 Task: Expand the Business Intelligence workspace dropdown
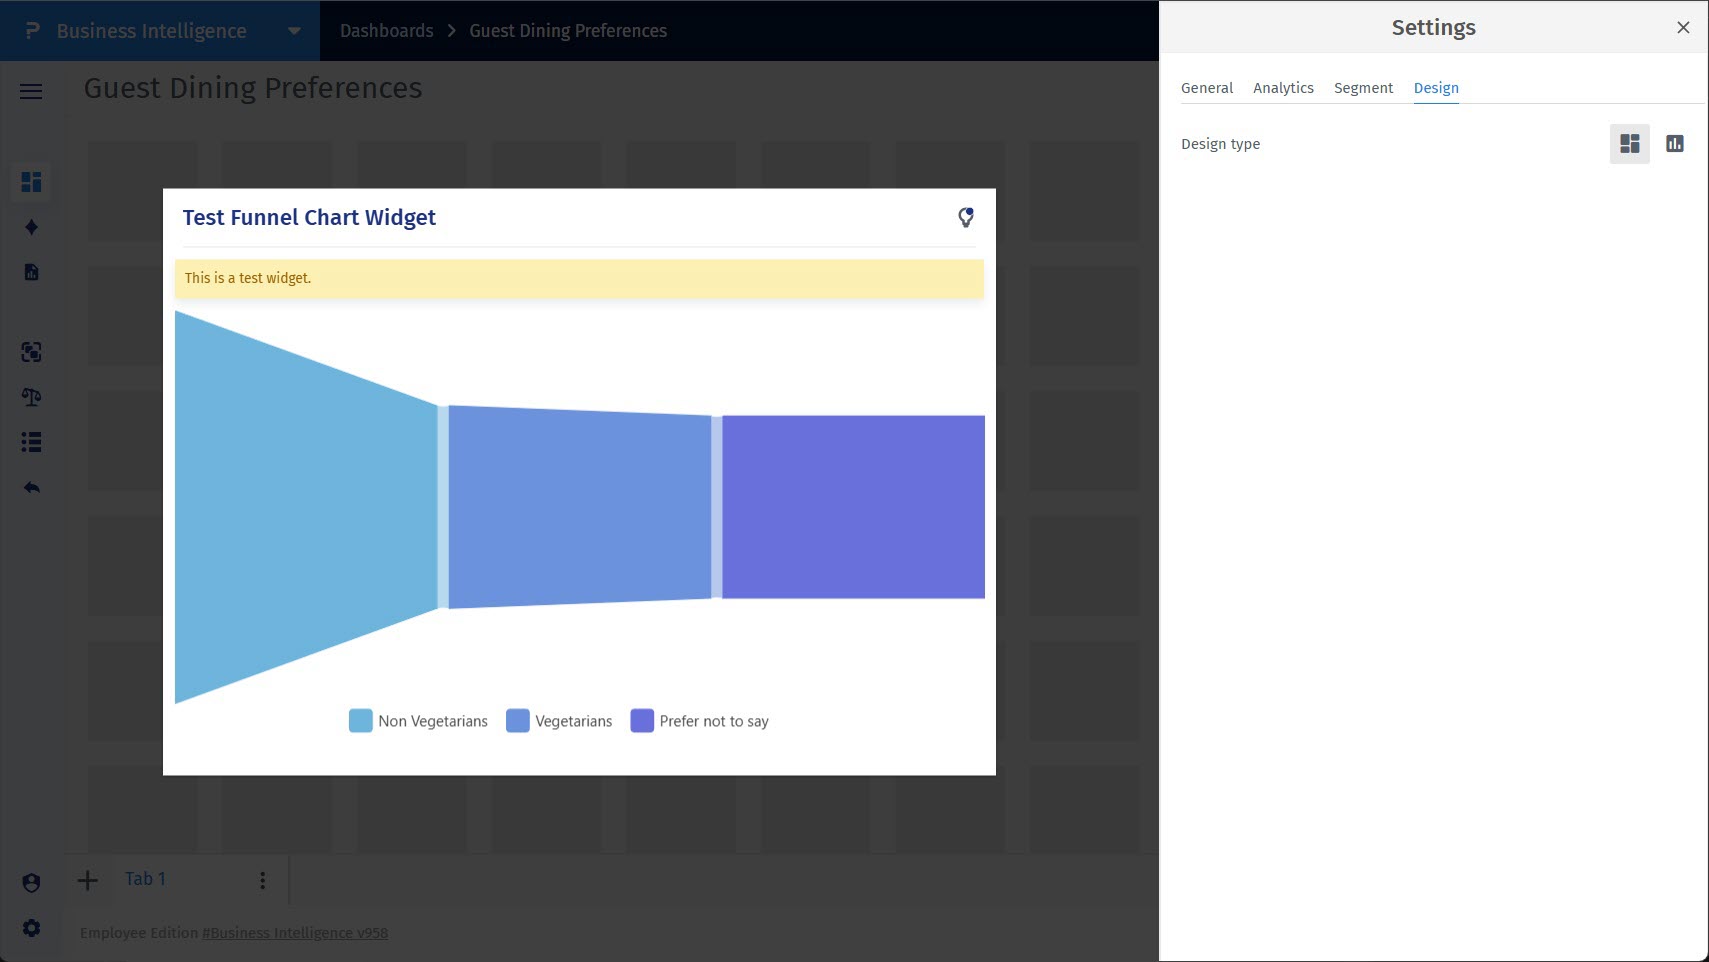point(293,30)
